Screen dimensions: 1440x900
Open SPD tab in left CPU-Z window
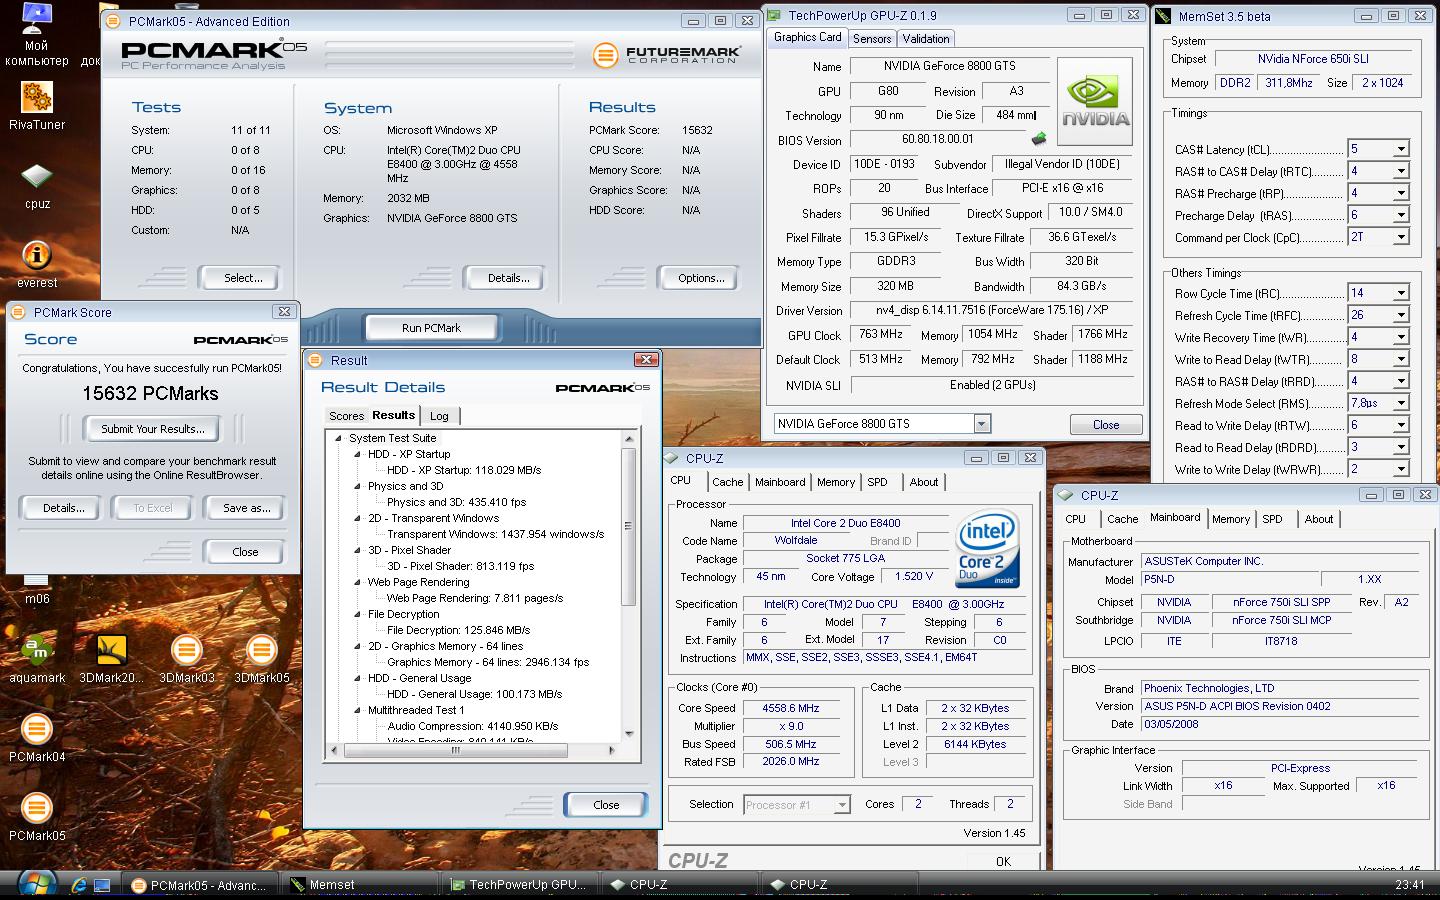877,482
